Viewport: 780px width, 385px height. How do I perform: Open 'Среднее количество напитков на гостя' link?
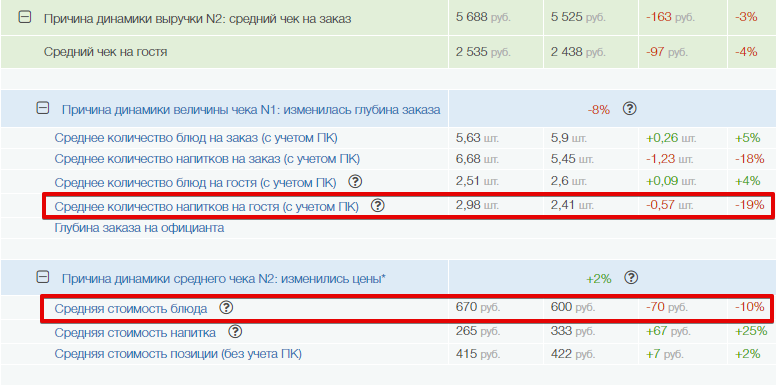coord(206,206)
